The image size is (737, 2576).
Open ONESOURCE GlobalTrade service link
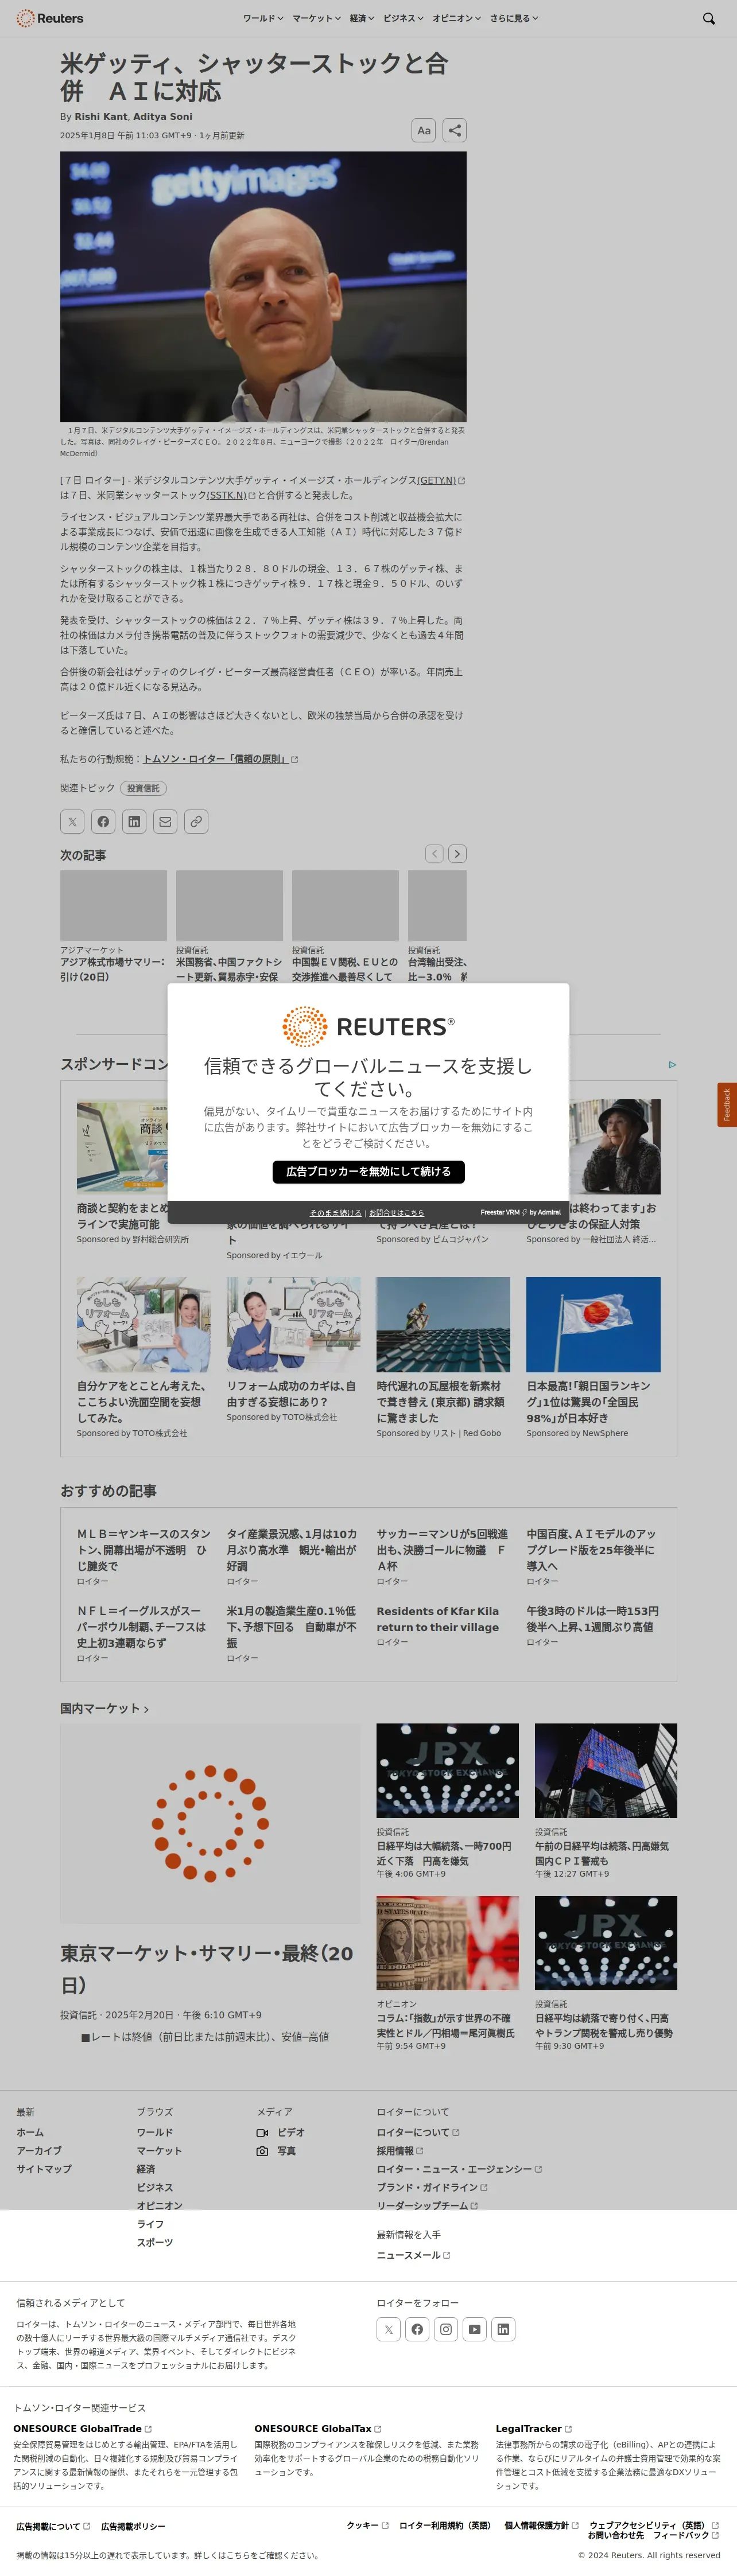(x=82, y=2428)
